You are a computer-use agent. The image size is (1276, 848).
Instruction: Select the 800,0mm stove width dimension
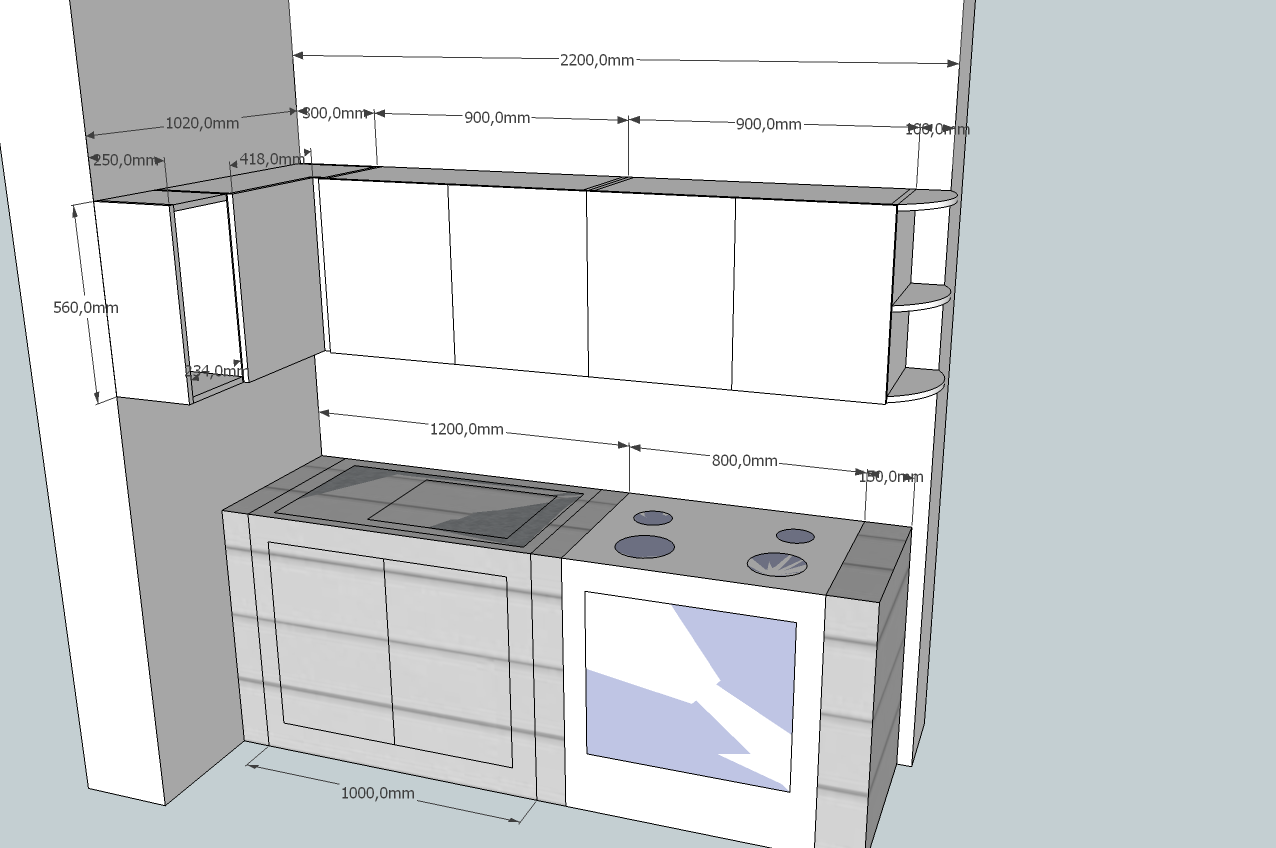(744, 460)
